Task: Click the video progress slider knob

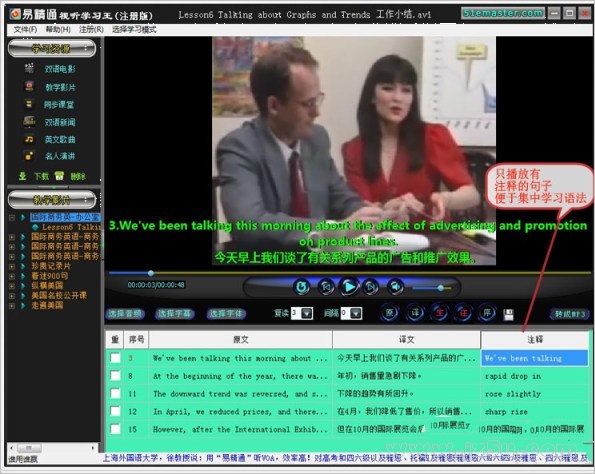Action: (151, 273)
